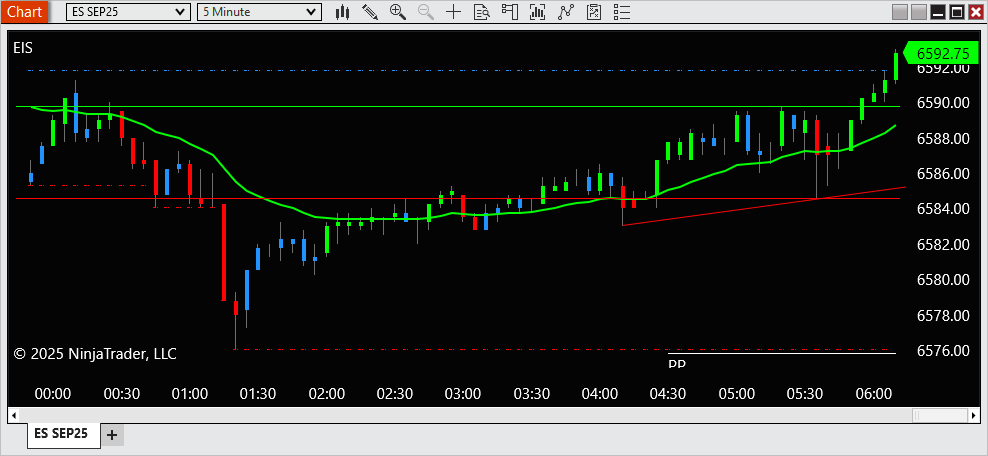Click the 6590.00 price axis label

point(943,103)
